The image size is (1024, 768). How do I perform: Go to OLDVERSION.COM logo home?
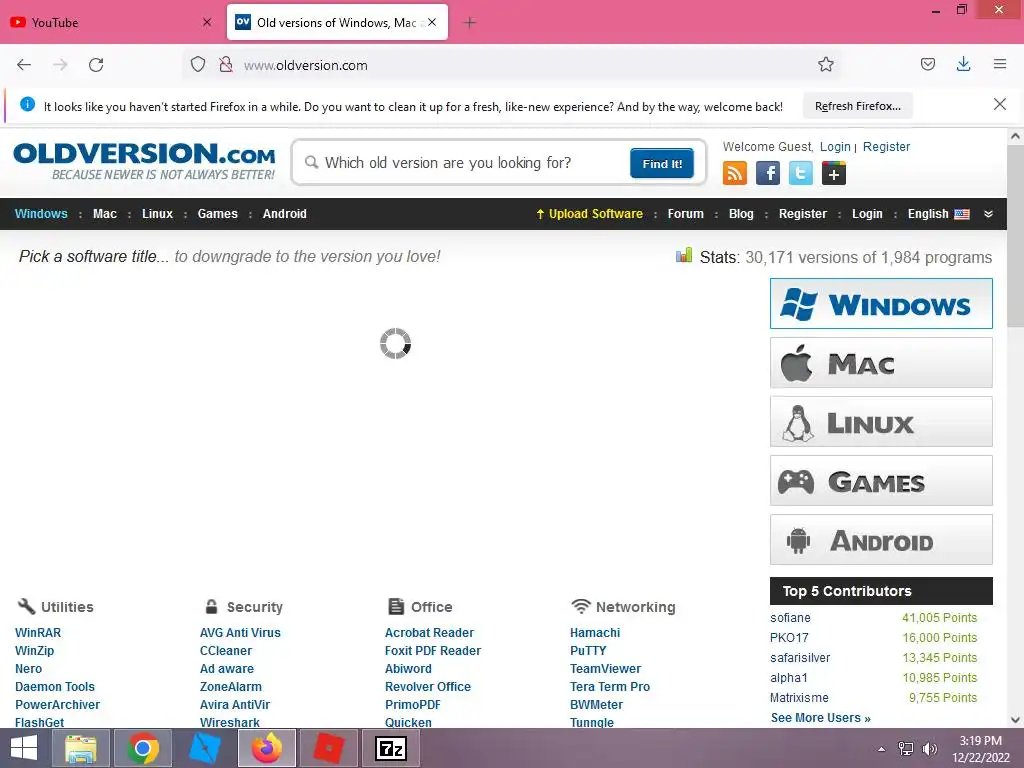point(144,161)
